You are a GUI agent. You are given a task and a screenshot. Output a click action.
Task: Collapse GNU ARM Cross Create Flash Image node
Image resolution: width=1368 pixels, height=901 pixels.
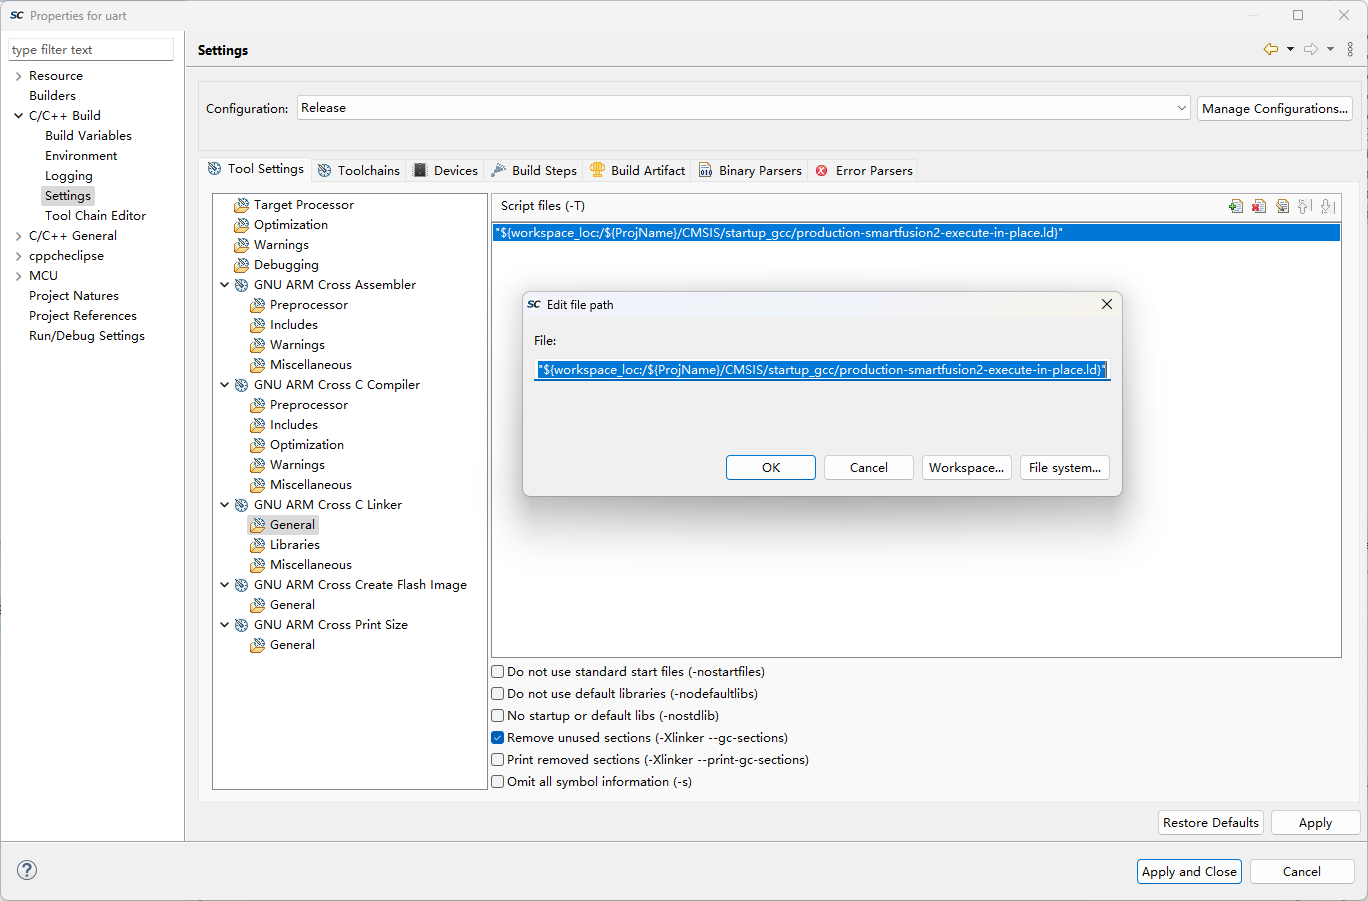pos(224,585)
